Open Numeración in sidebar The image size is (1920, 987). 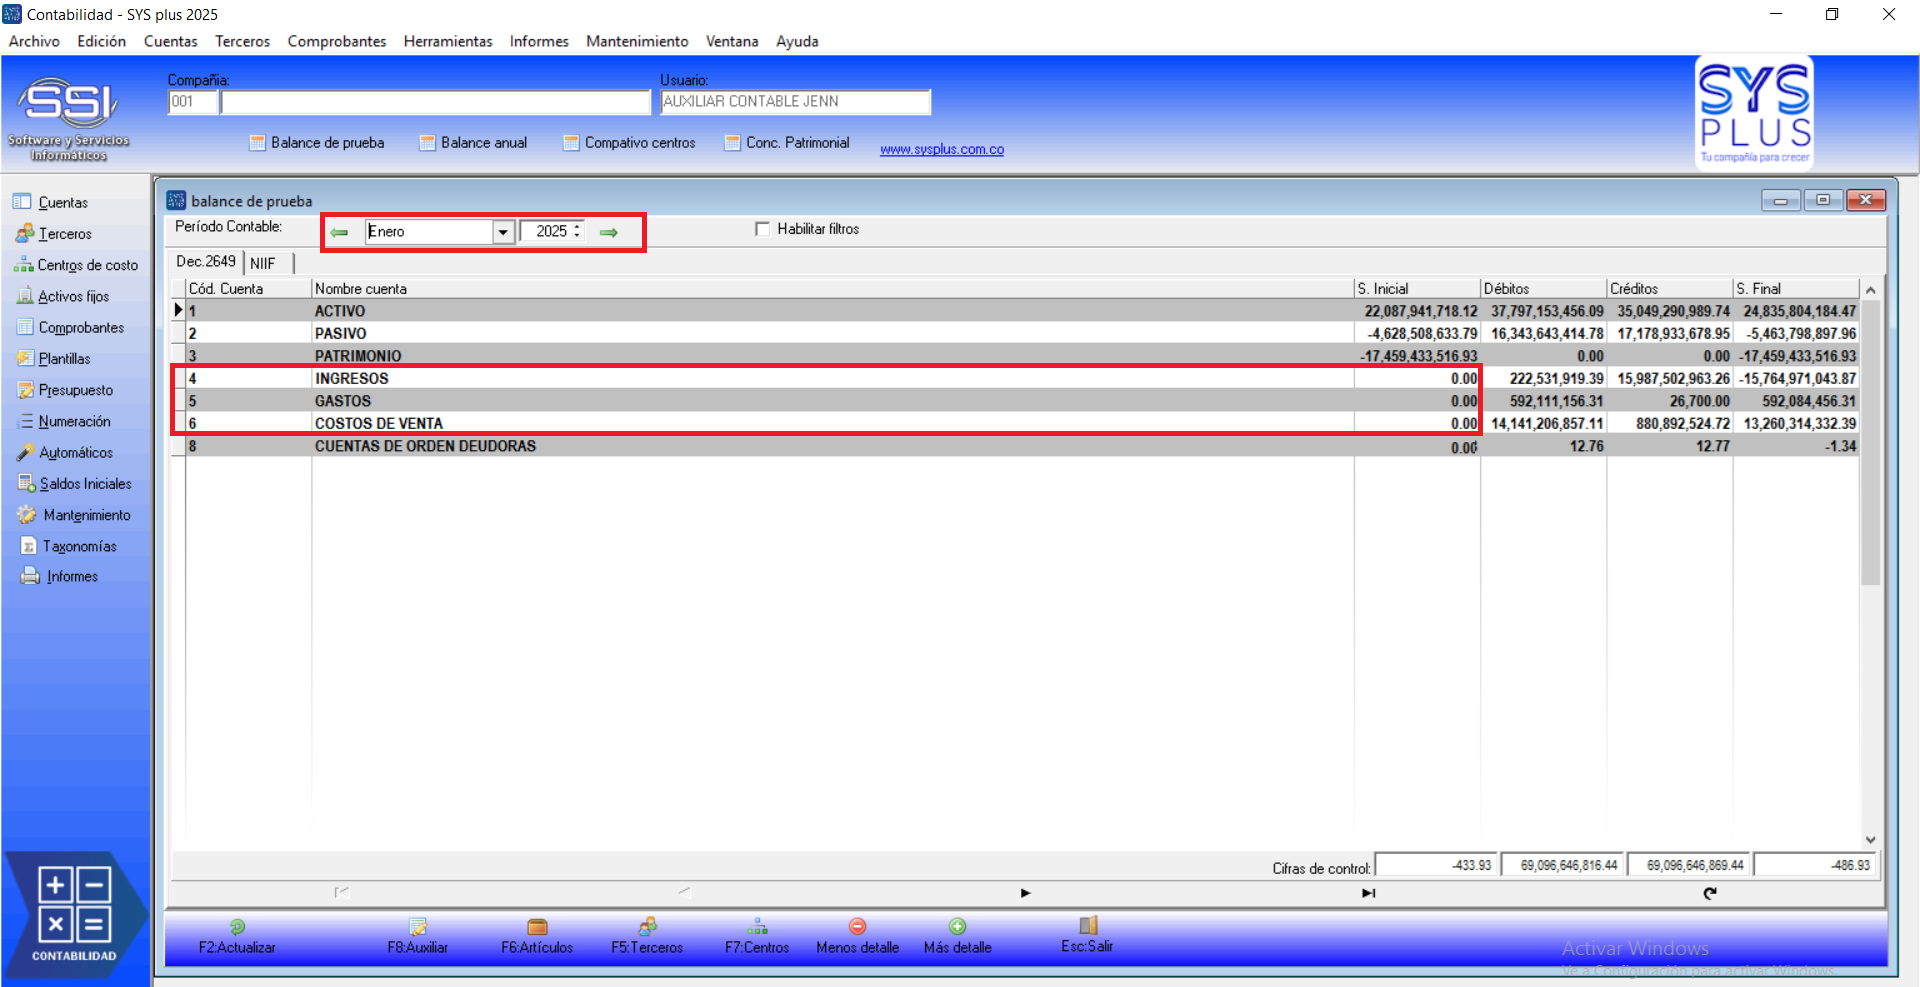(64, 421)
